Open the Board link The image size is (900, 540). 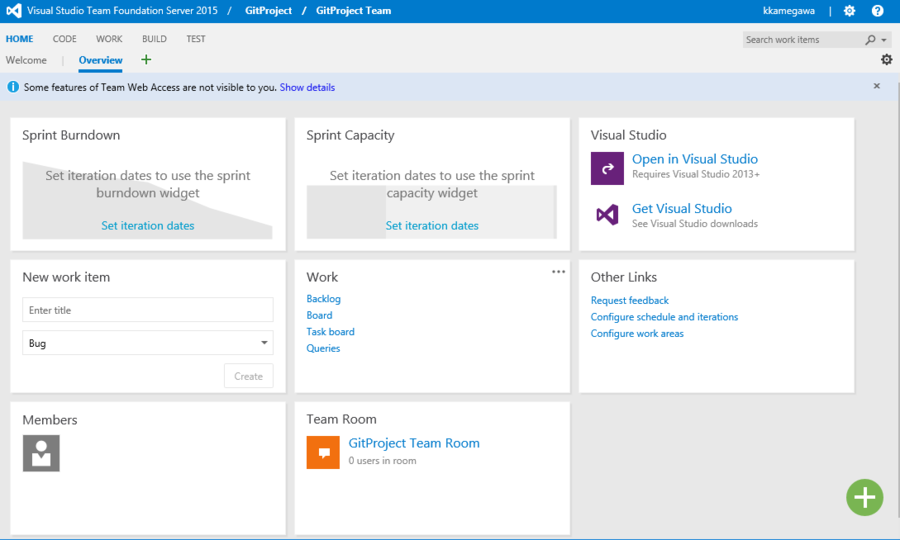click(x=319, y=316)
